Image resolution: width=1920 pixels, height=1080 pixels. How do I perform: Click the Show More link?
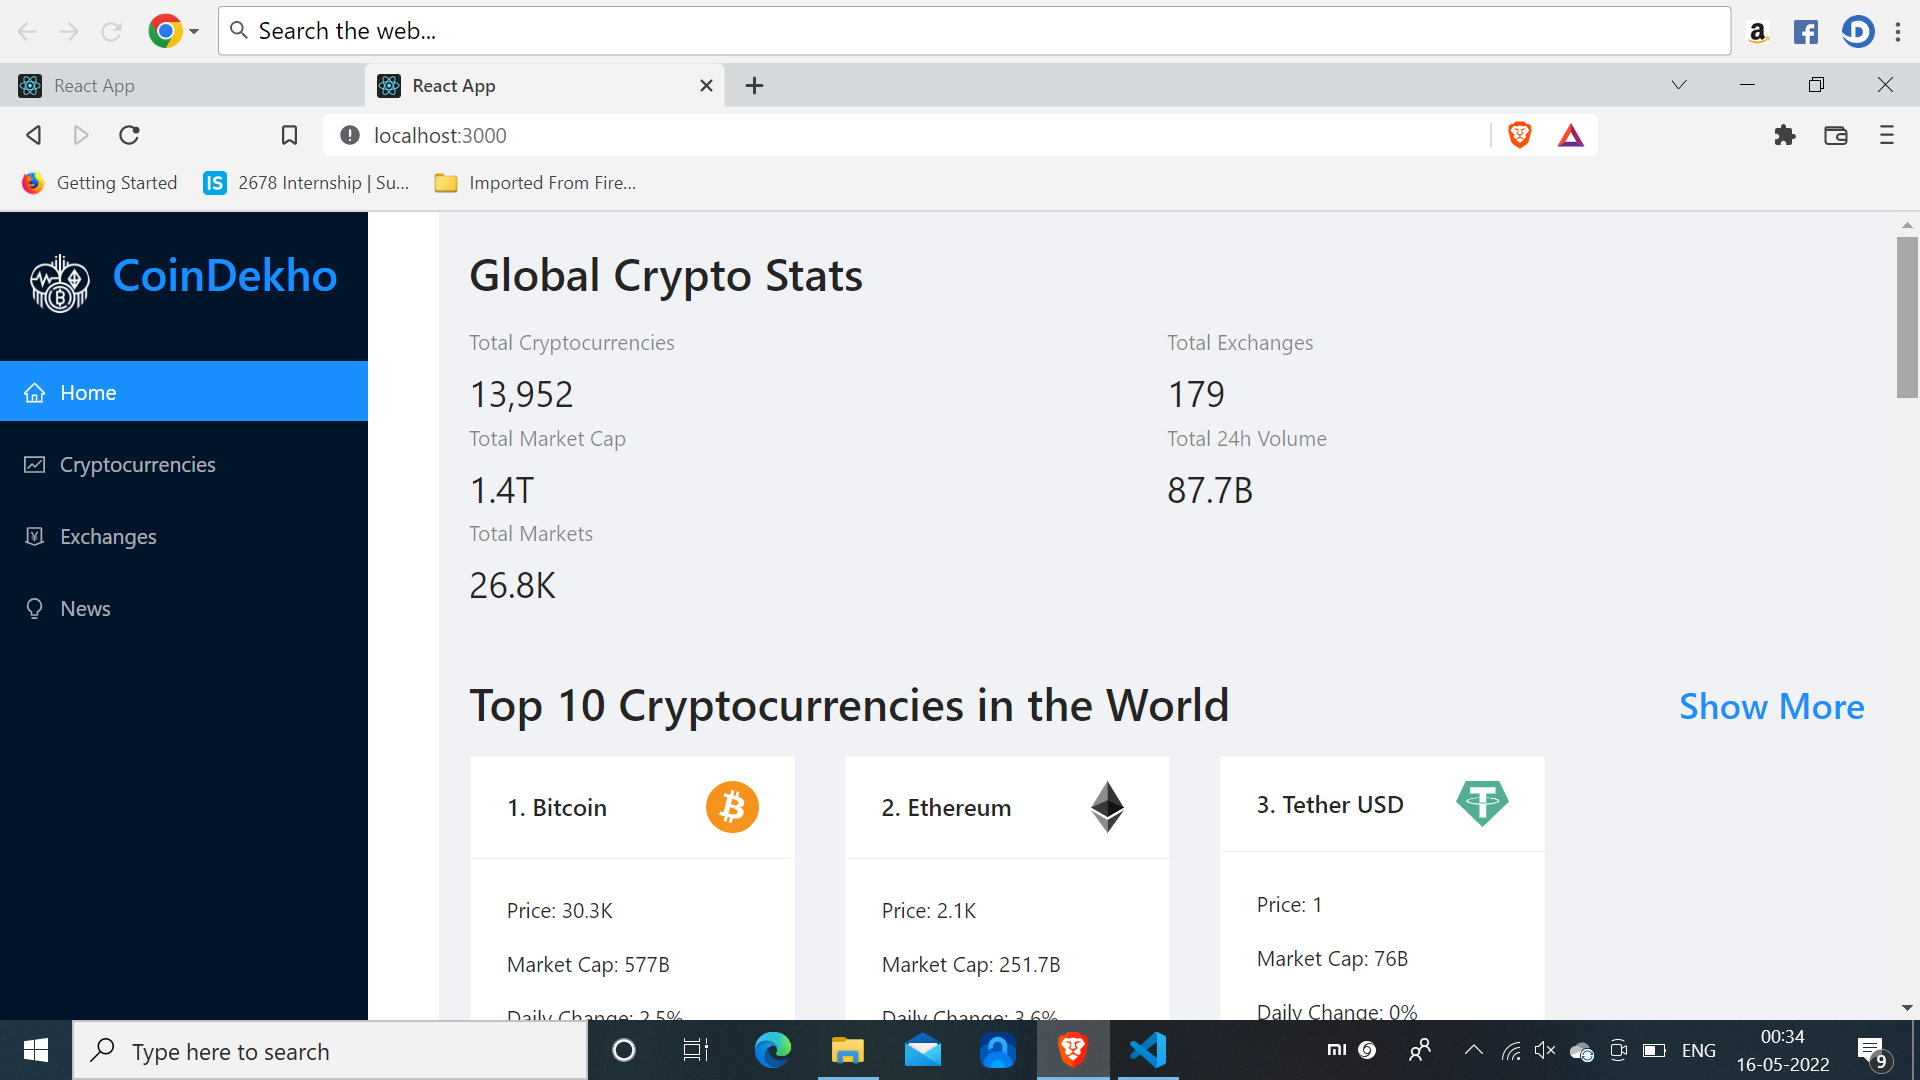[x=1771, y=707]
